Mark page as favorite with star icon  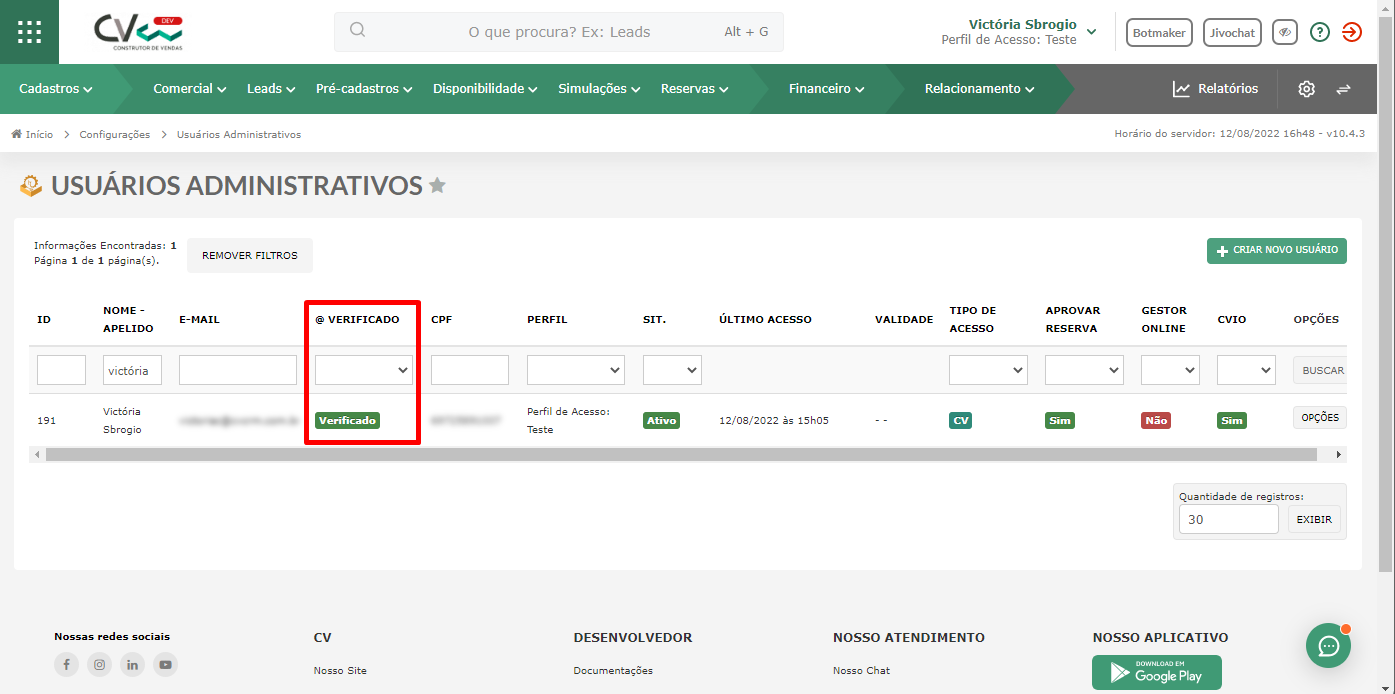point(437,185)
